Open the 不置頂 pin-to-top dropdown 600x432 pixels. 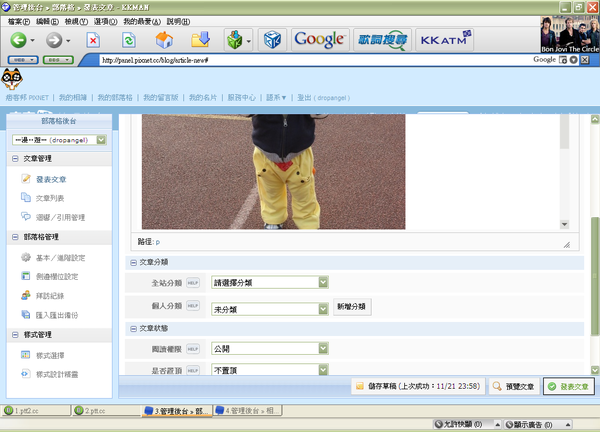270,370
